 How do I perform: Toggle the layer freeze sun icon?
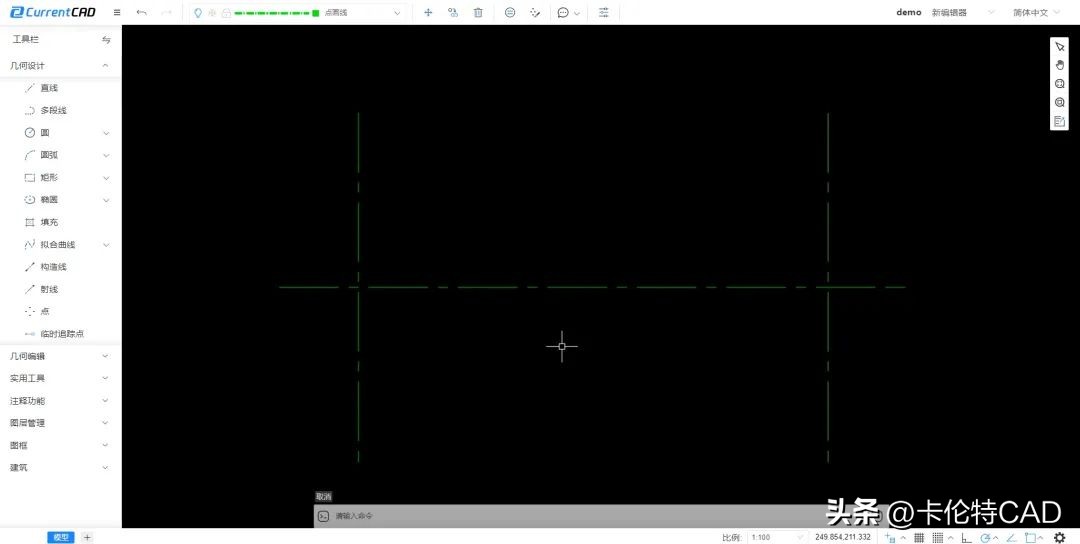coord(212,12)
